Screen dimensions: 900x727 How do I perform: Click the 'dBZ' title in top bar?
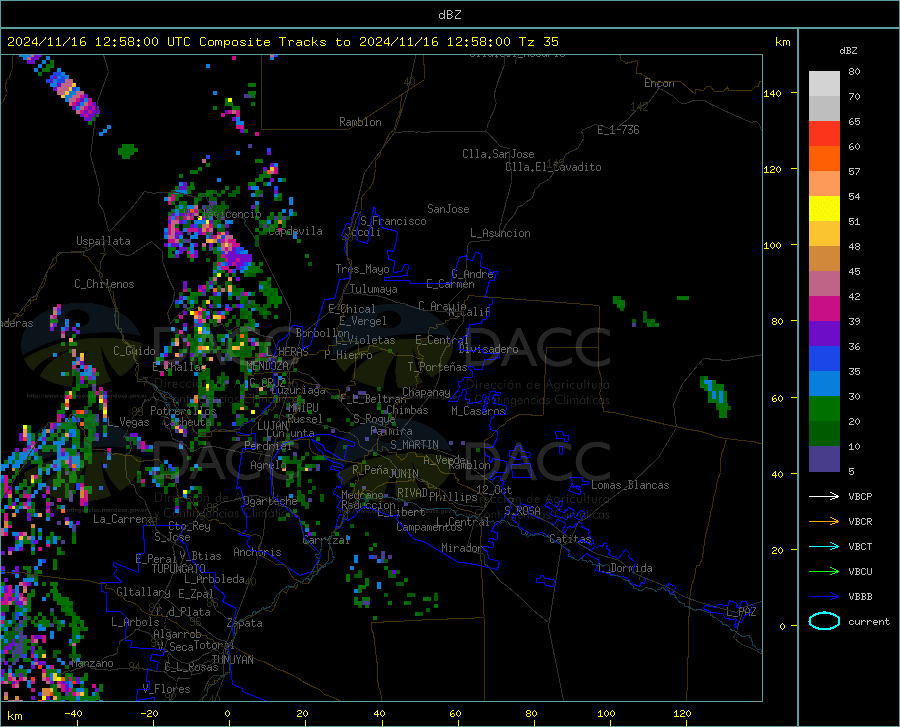449,15
